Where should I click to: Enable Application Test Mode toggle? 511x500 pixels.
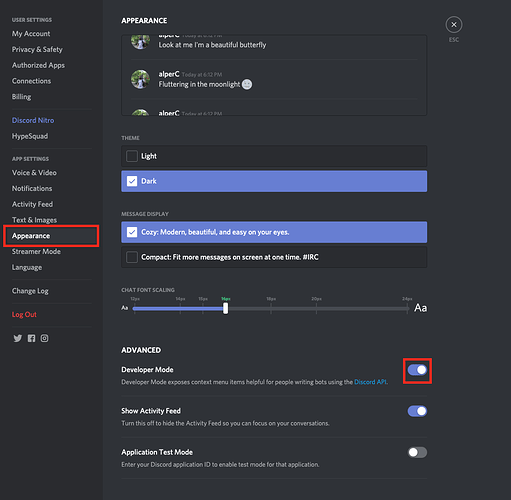coord(417,452)
